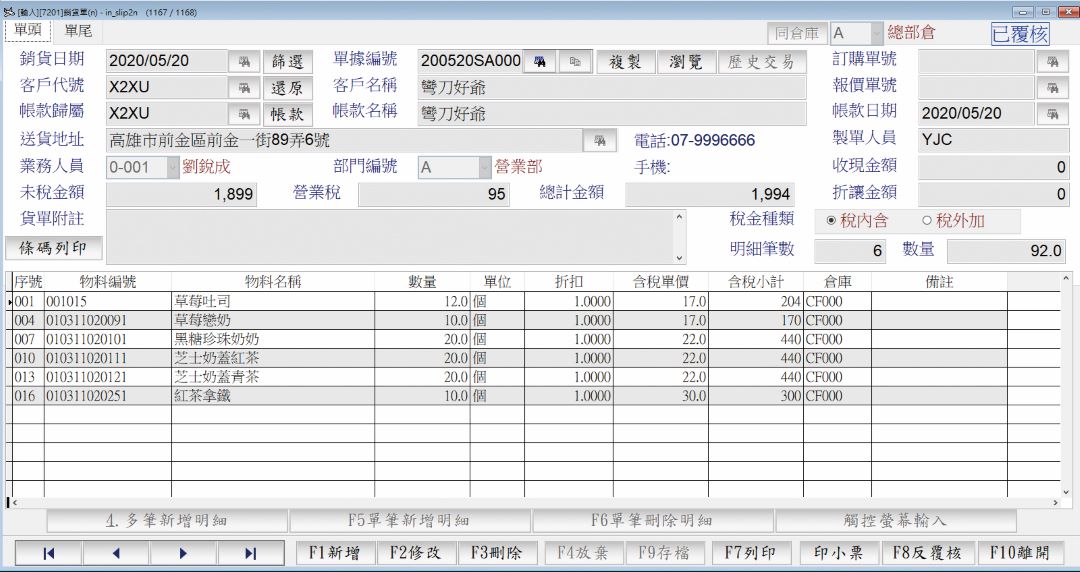Click the notes box scroll-up arrow
The width and height of the screenshot is (1080, 572).
tap(680, 216)
